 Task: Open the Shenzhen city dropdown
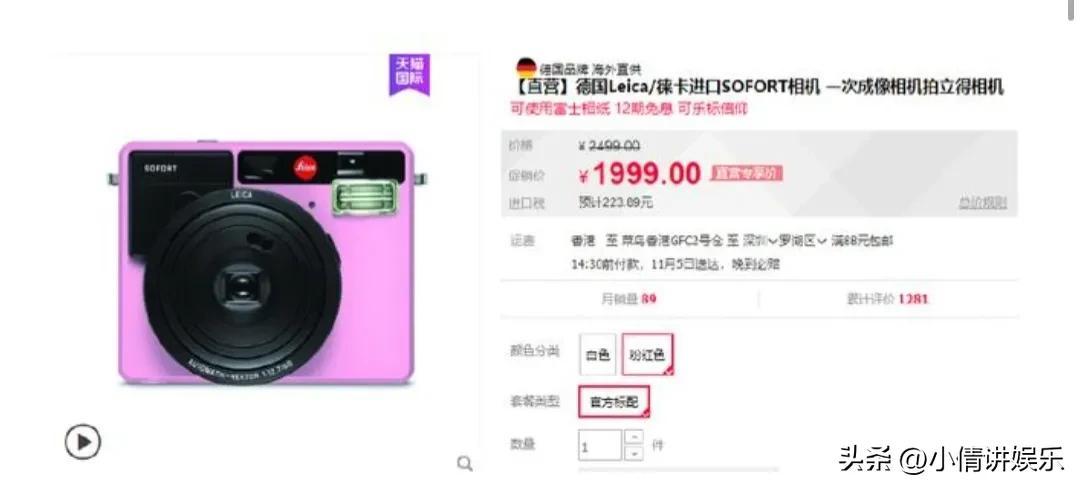tap(761, 241)
